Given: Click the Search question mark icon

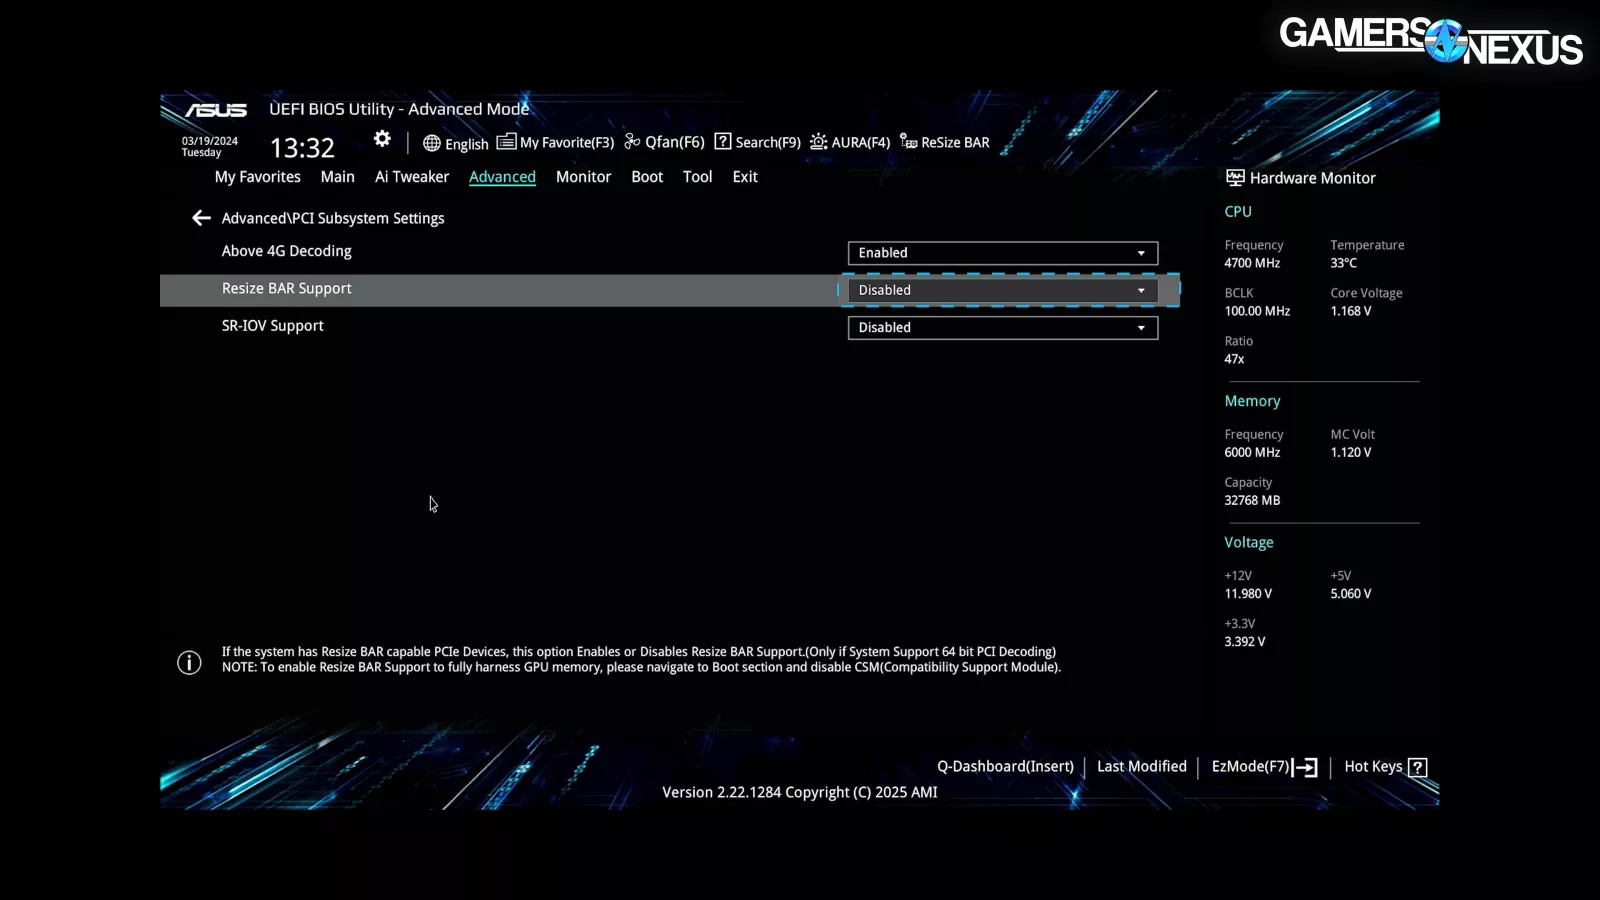Looking at the screenshot, I should (x=723, y=142).
